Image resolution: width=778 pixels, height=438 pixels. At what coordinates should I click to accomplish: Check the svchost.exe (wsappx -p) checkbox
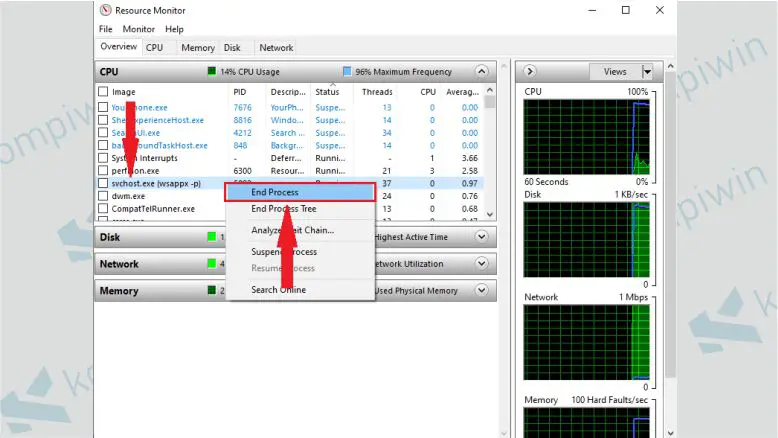103,183
